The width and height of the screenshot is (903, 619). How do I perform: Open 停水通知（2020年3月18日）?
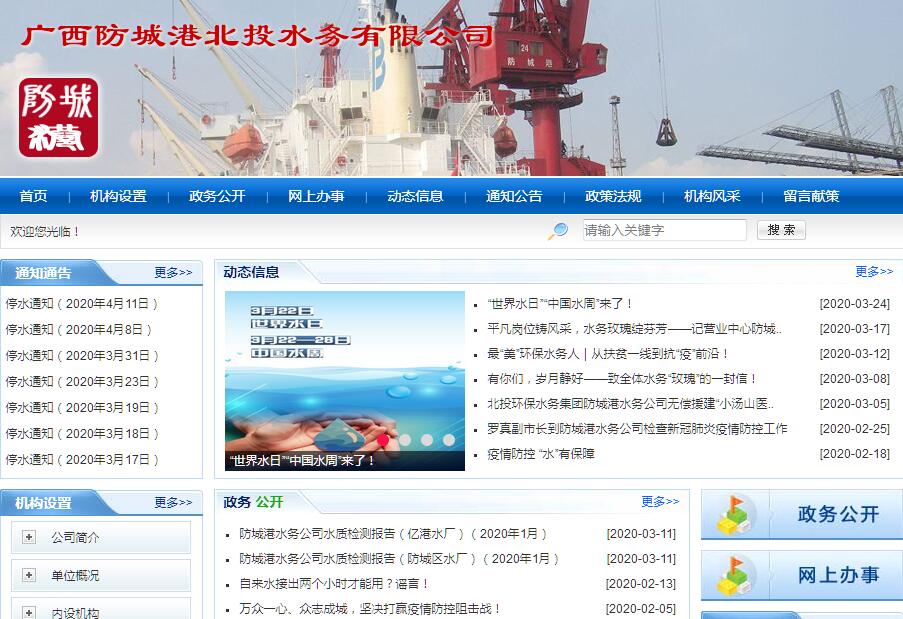tap(82, 433)
